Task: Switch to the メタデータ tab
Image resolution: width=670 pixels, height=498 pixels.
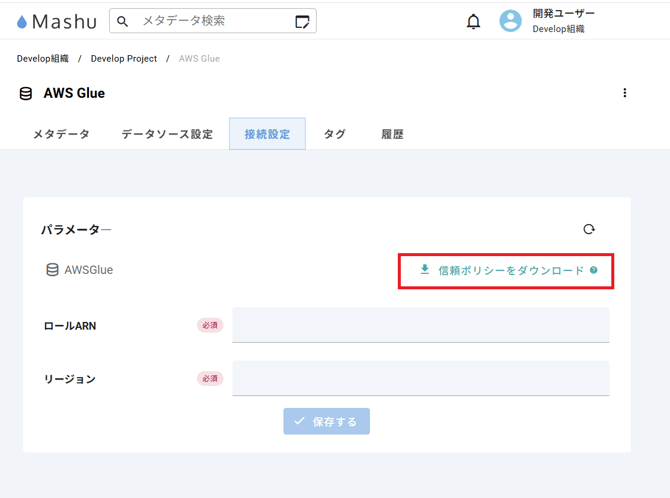Action: click(61, 134)
